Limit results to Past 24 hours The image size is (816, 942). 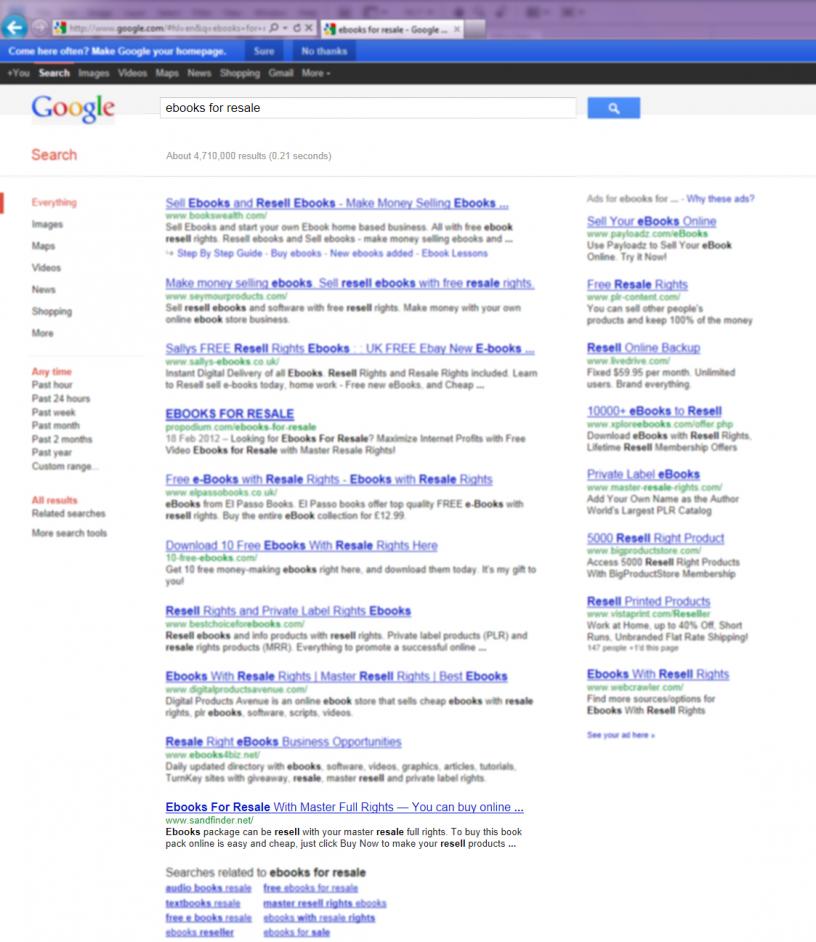coord(61,398)
